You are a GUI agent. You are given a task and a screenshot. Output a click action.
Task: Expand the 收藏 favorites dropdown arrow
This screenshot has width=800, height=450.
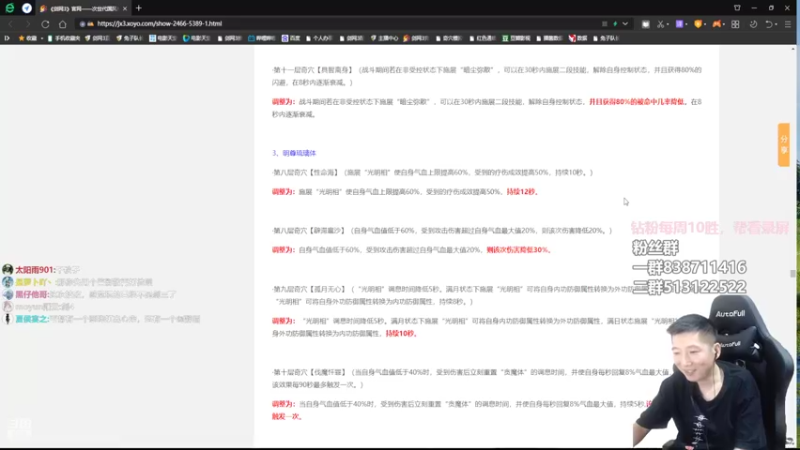[x=41, y=38]
